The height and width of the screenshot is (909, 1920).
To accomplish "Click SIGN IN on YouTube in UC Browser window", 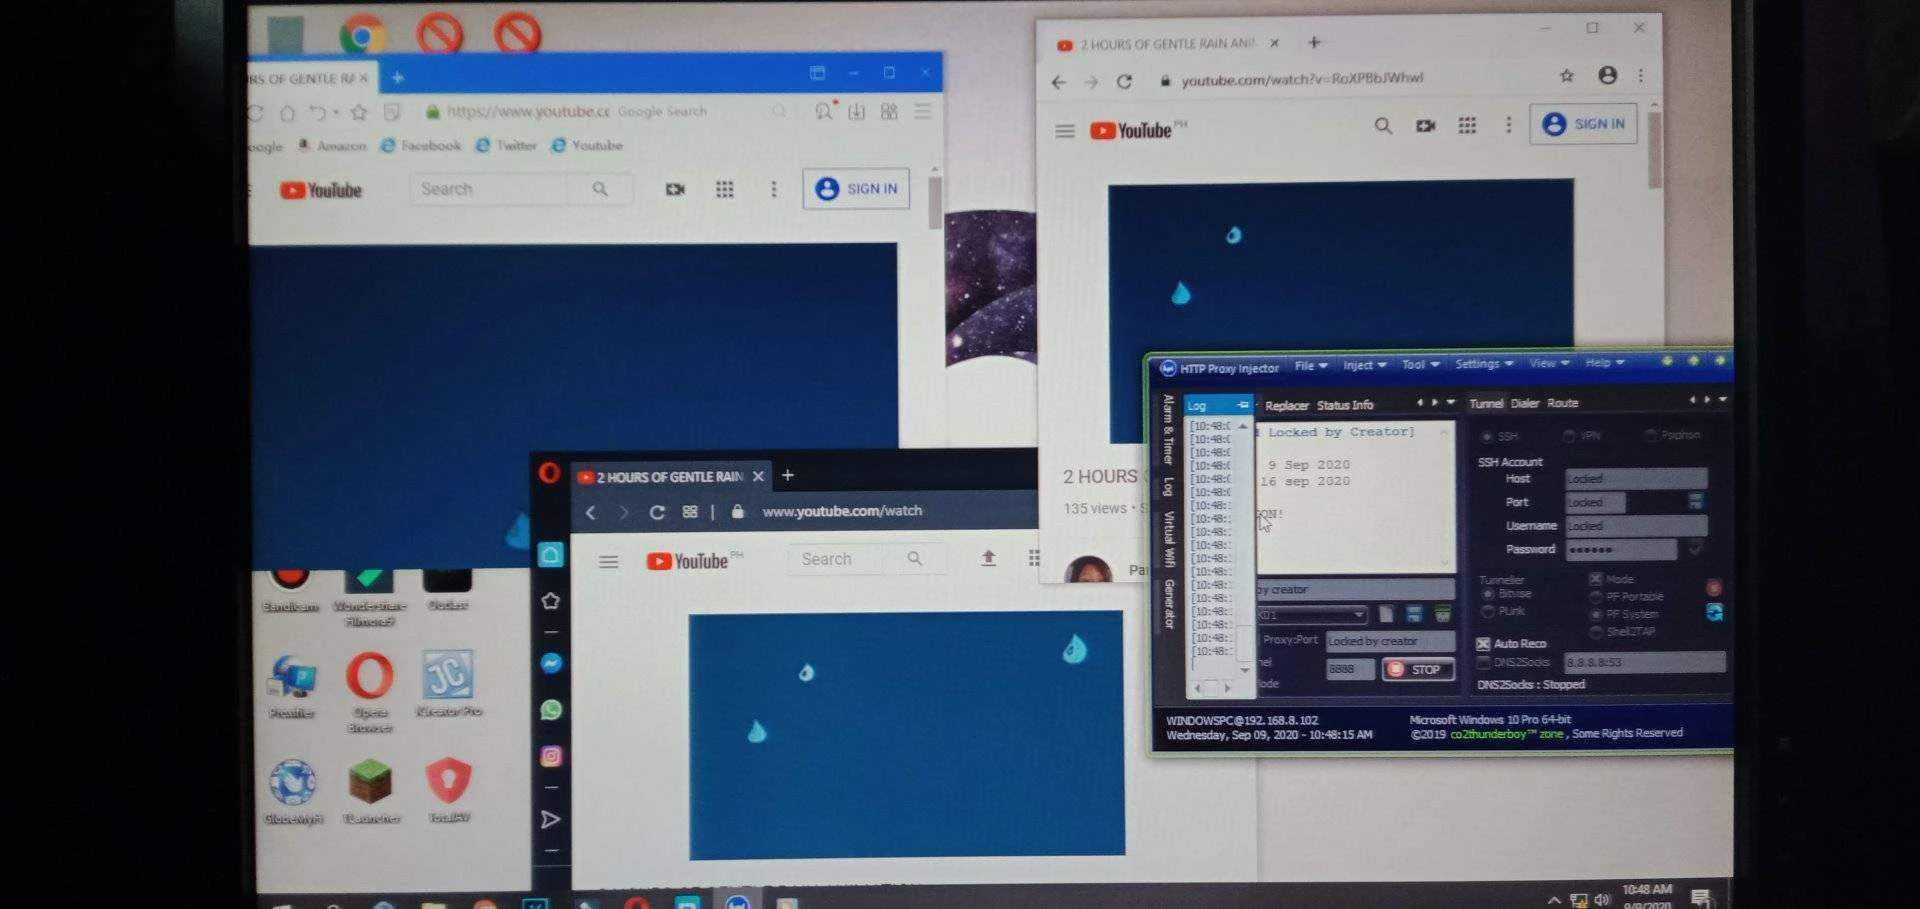I will (x=856, y=188).
